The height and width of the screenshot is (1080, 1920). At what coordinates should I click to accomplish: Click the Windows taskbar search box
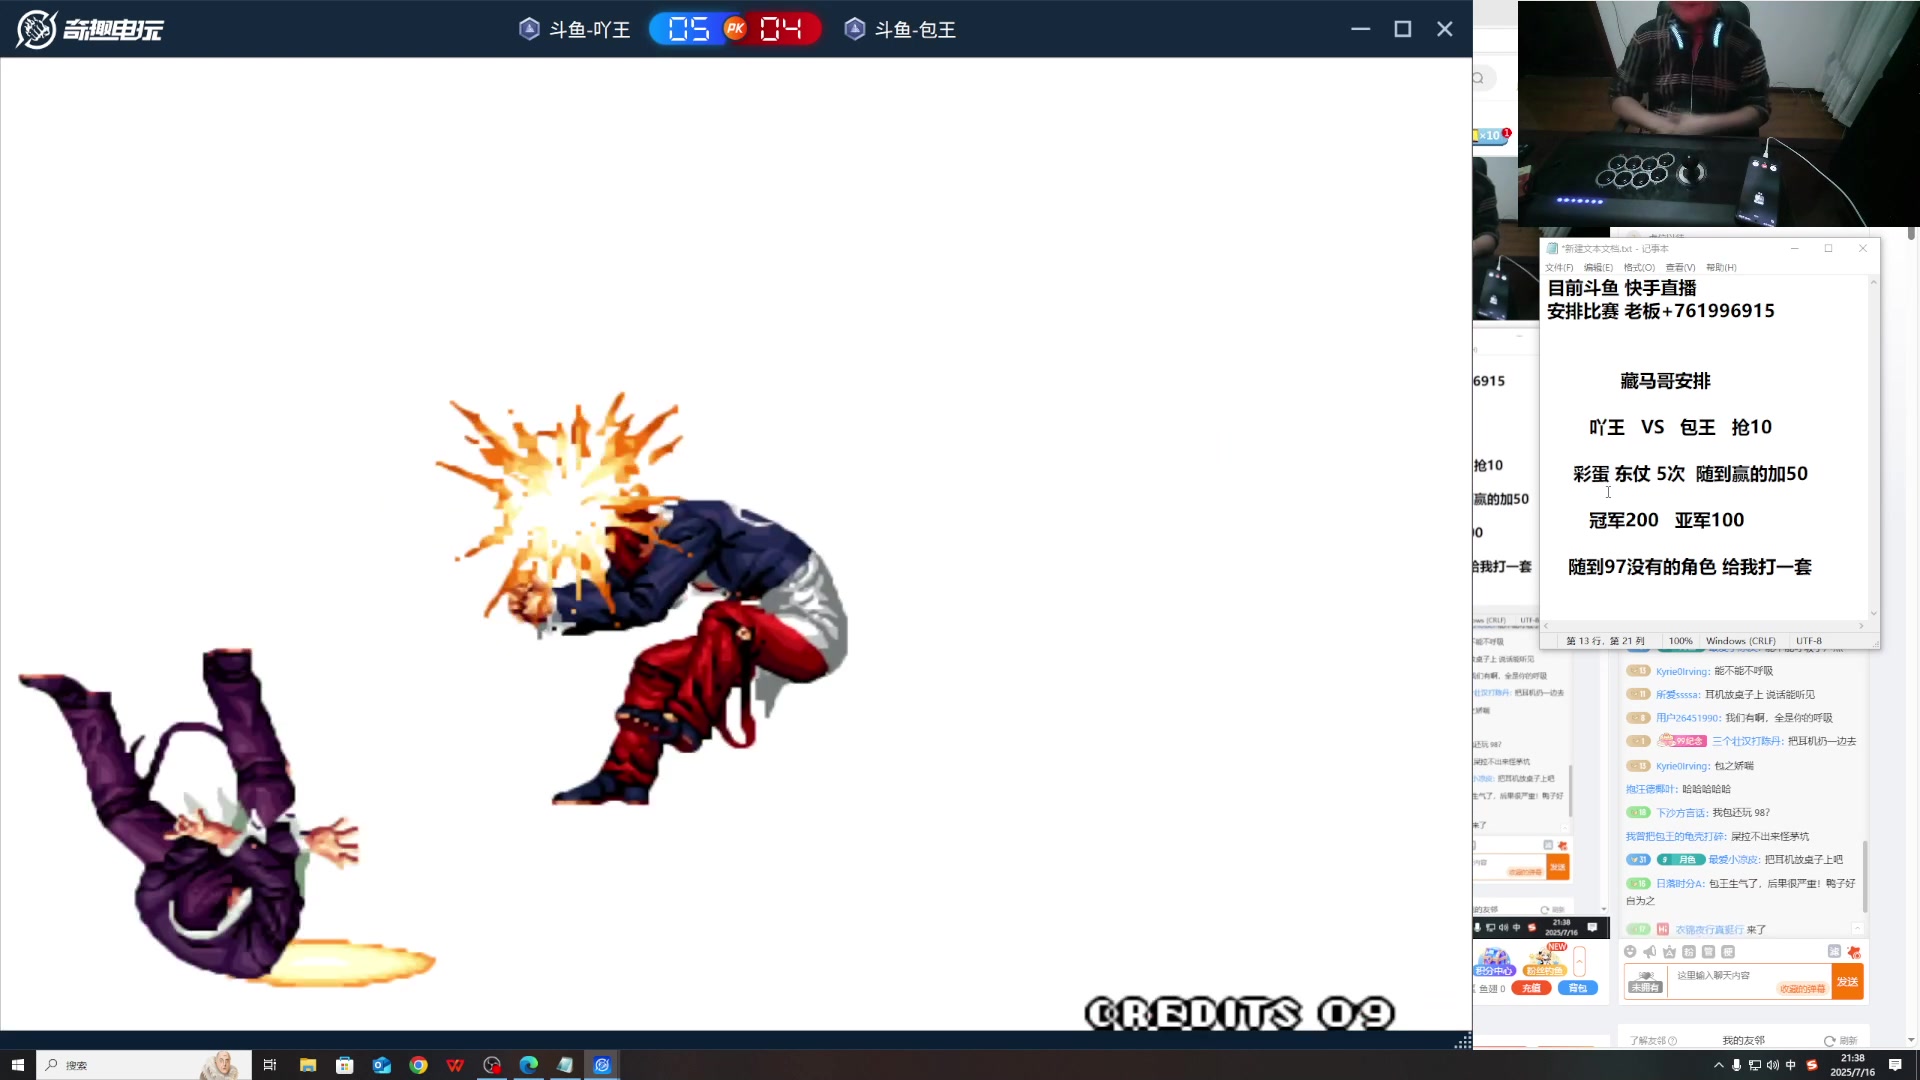pos(143,1065)
